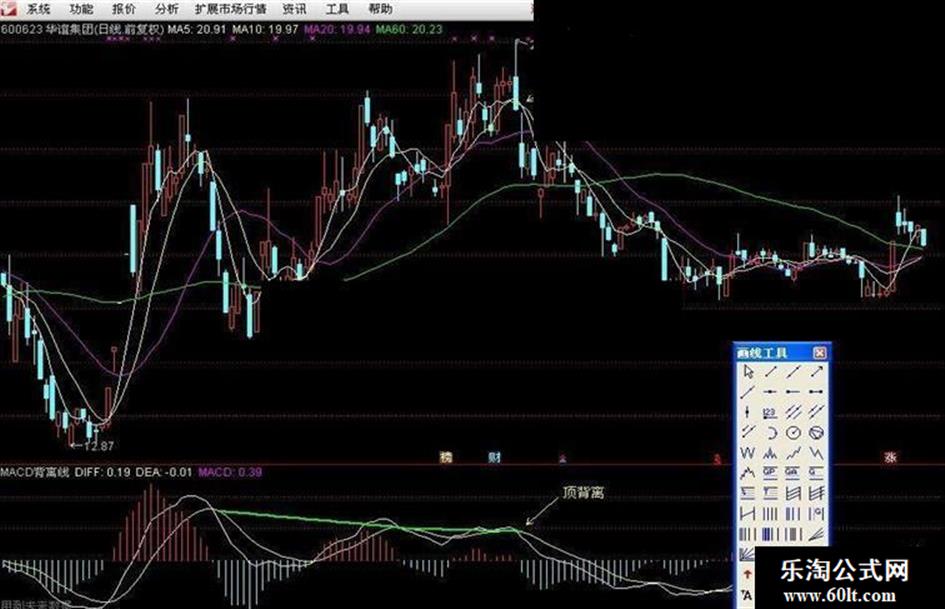Select the arc drawing tool
The width and height of the screenshot is (945, 609).
click(771, 433)
